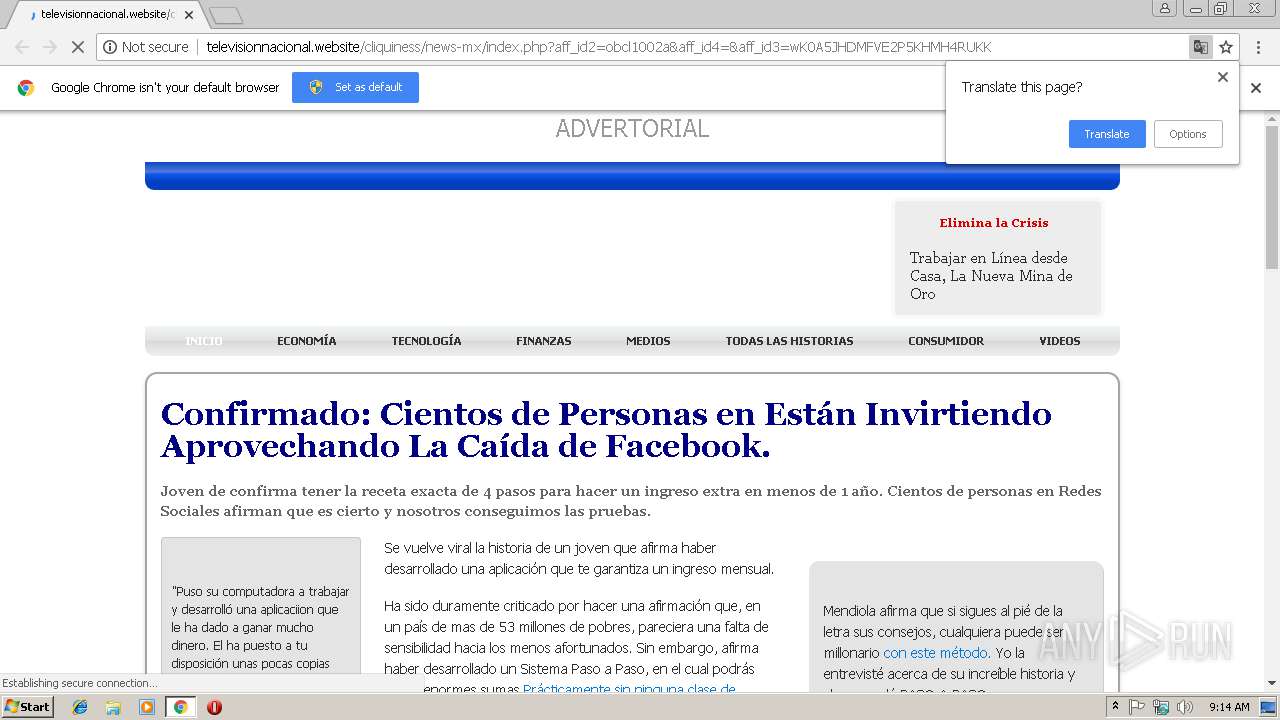The height and width of the screenshot is (720, 1280).
Task: Select the INICIO nav item
Action: pos(204,341)
